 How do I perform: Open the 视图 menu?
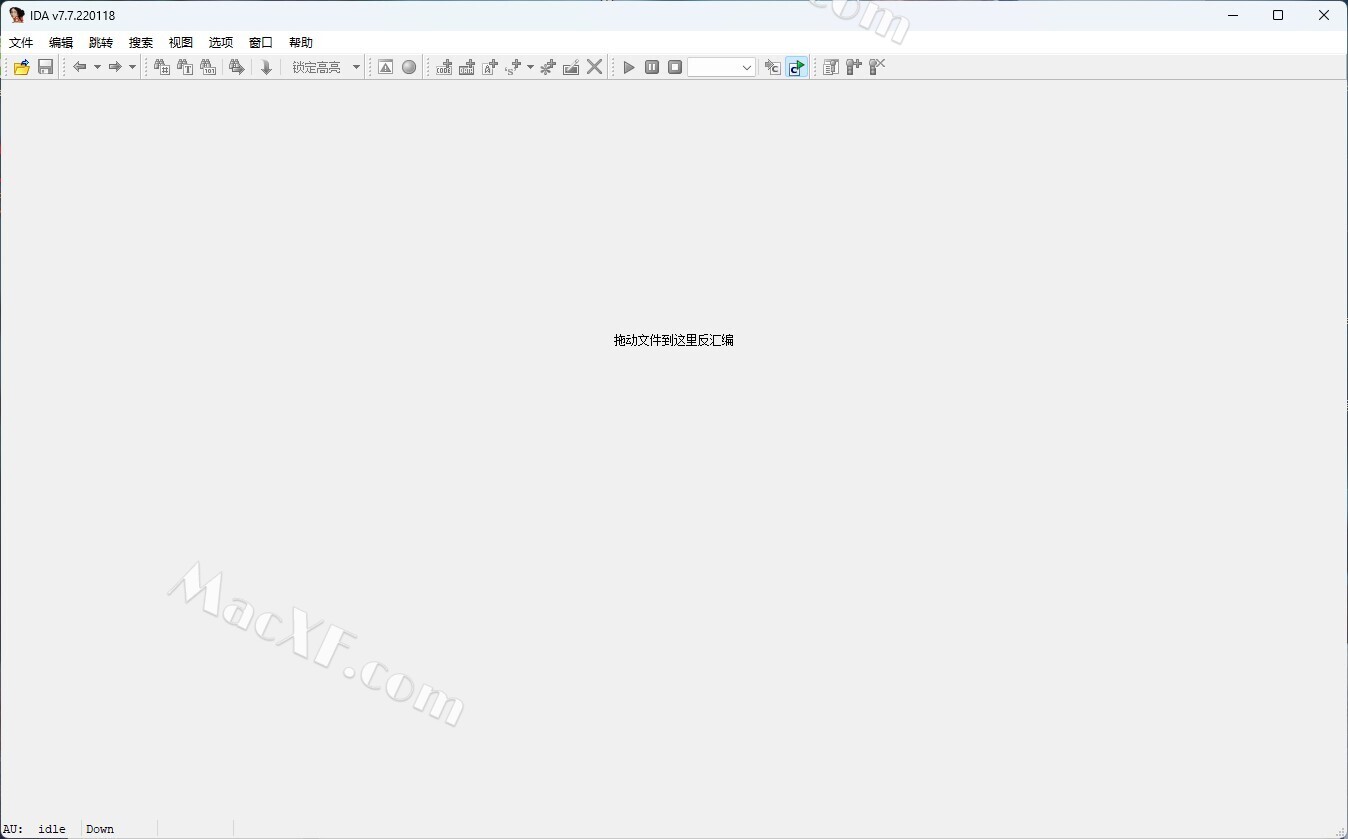tap(181, 42)
